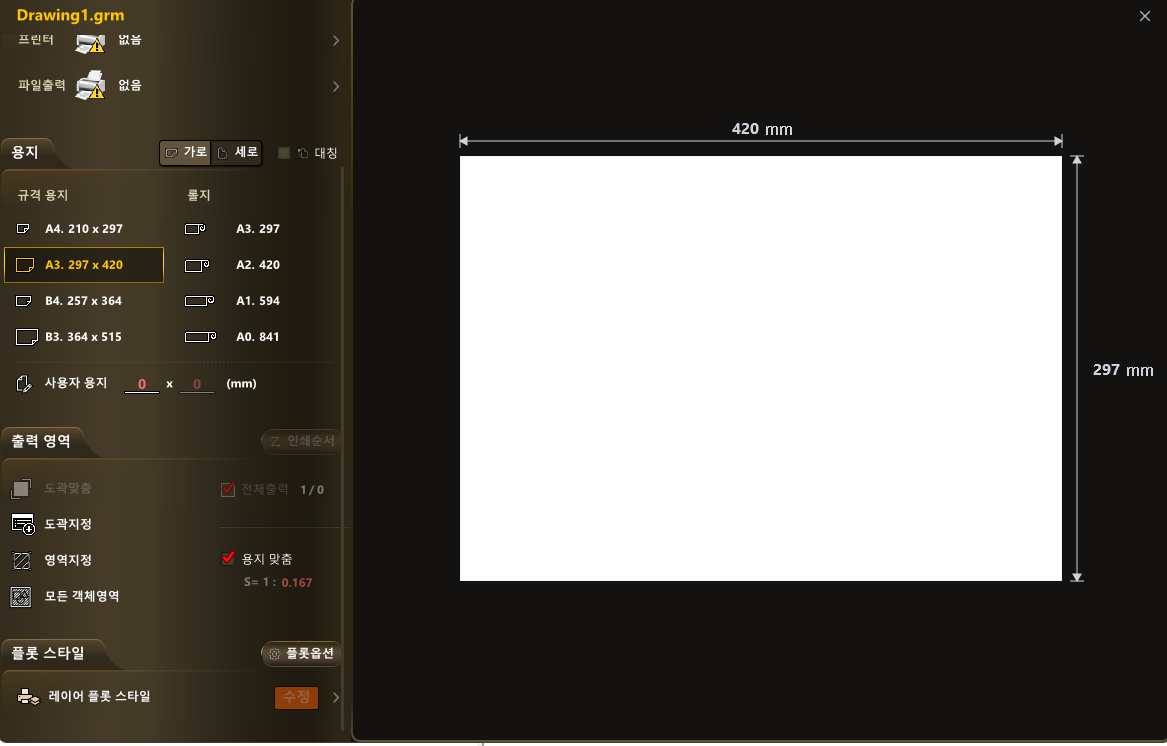This screenshot has height=746, width=1167.
Task: Click the 수정 edit button
Action: (296, 698)
